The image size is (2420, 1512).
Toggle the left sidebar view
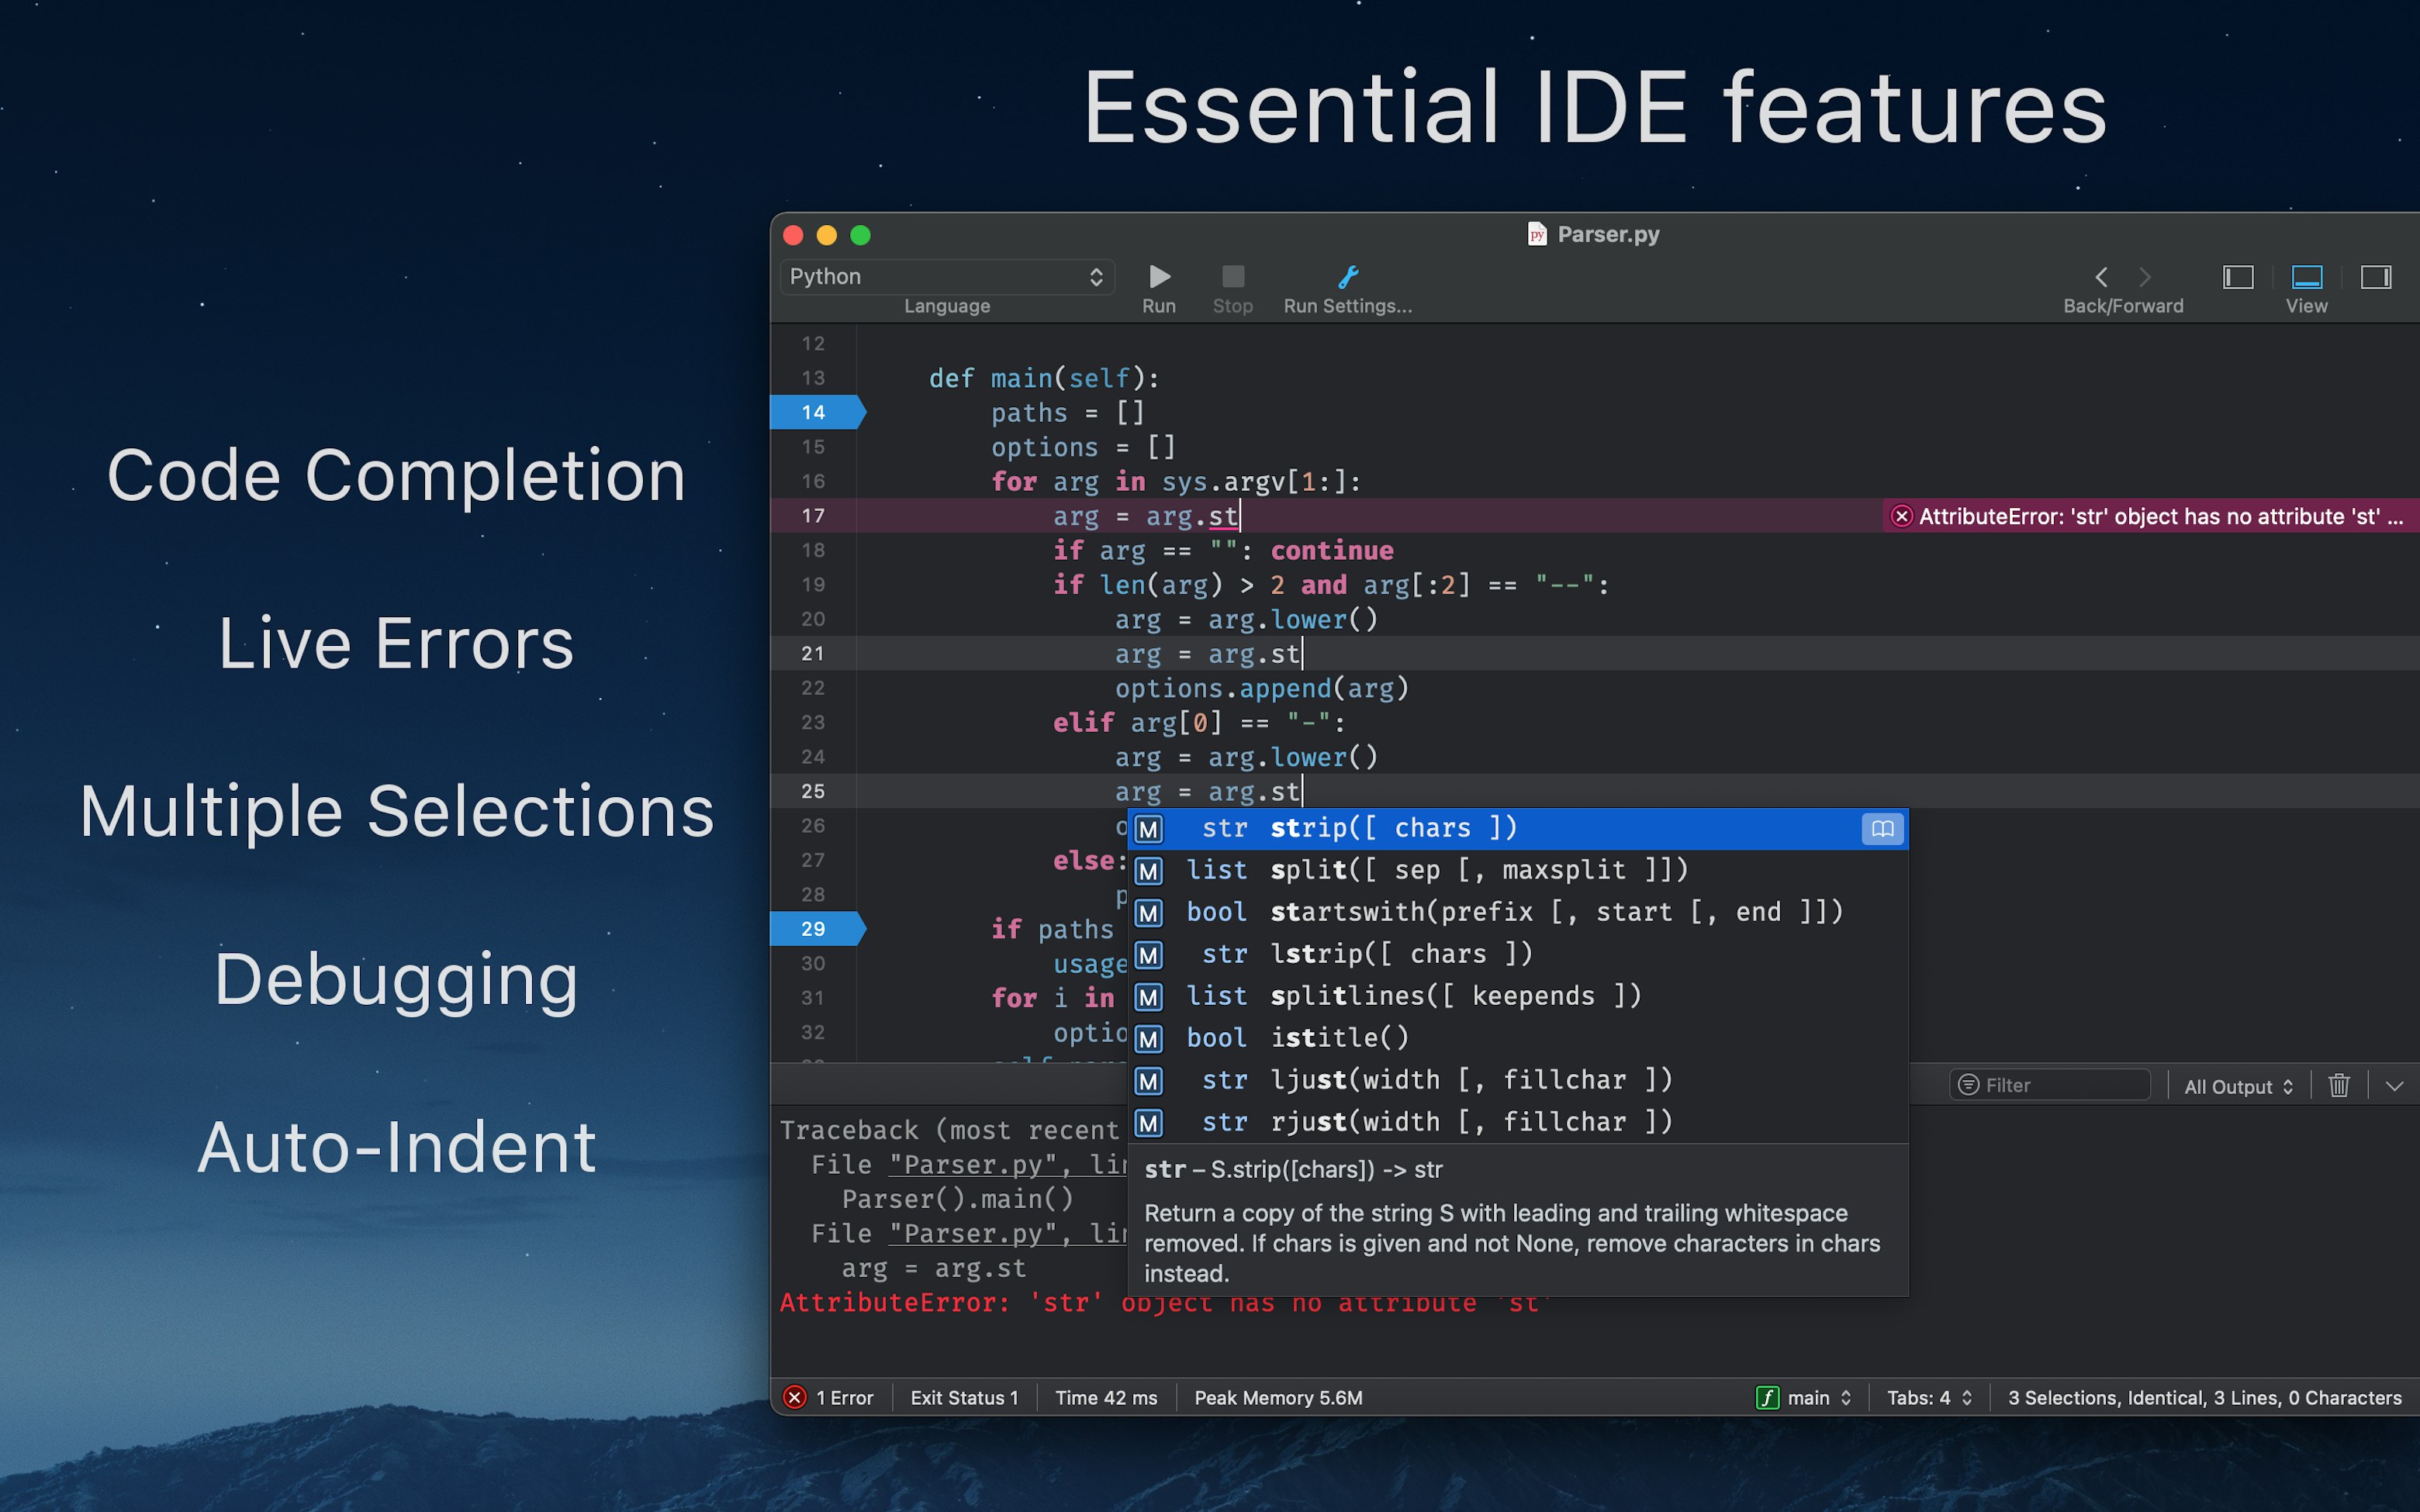(x=2237, y=277)
